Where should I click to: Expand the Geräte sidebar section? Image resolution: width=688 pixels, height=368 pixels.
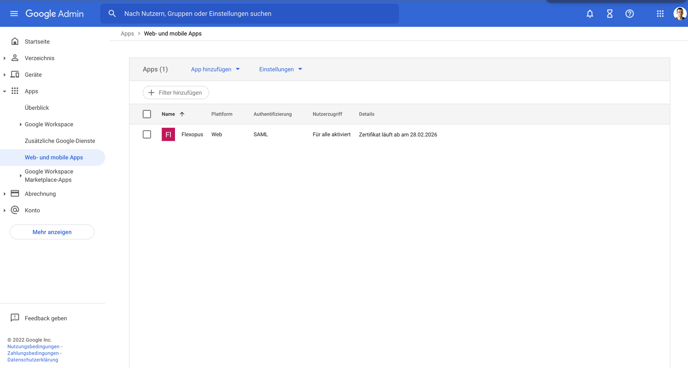point(4,75)
